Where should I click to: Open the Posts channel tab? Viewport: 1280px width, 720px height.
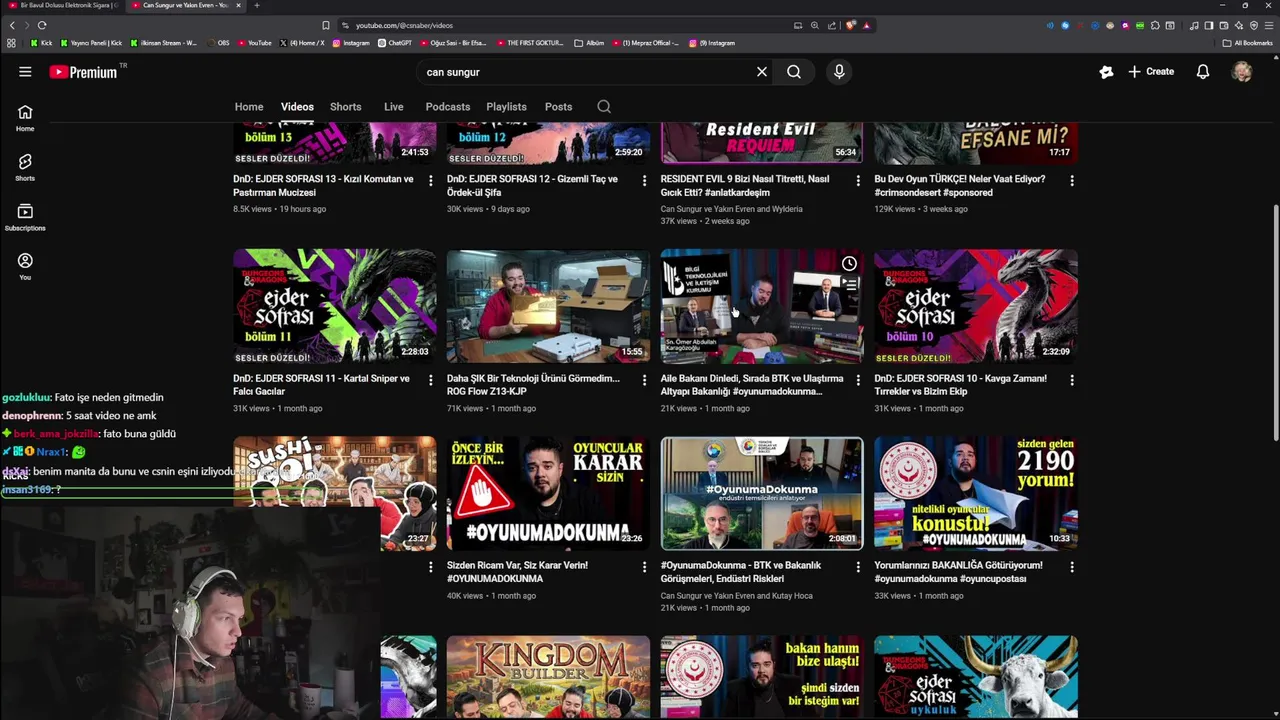click(558, 107)
